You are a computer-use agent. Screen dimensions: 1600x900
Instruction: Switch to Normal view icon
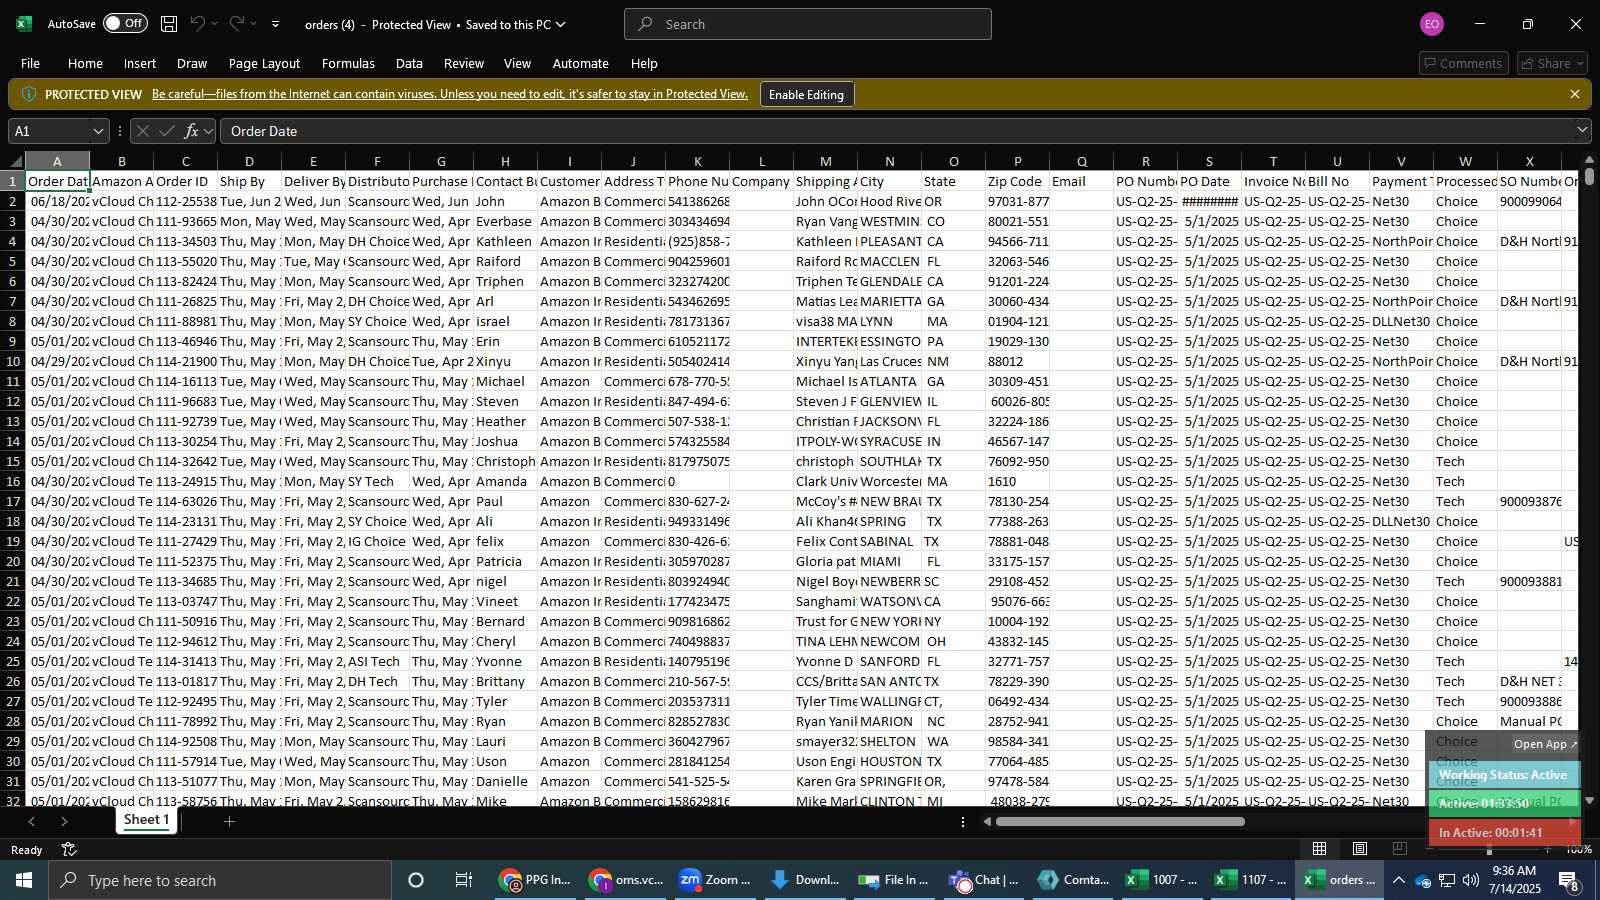pos(1319,849)
